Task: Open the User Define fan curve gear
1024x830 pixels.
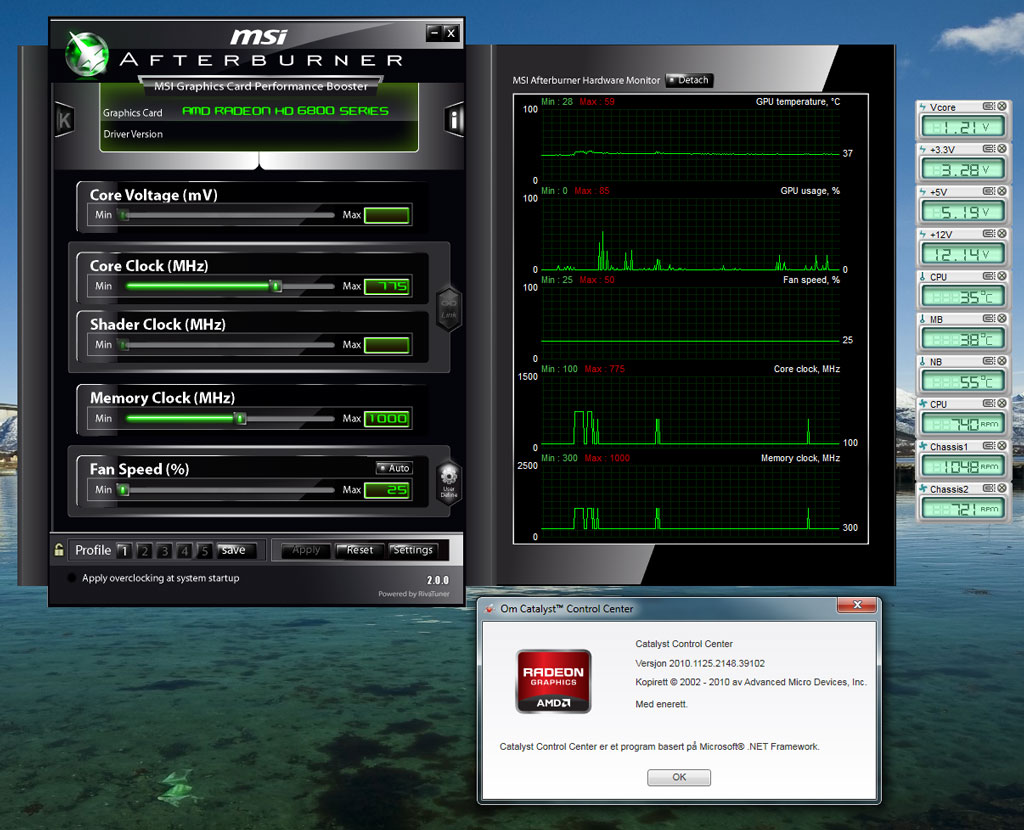Action: click(x=449, y=481)
